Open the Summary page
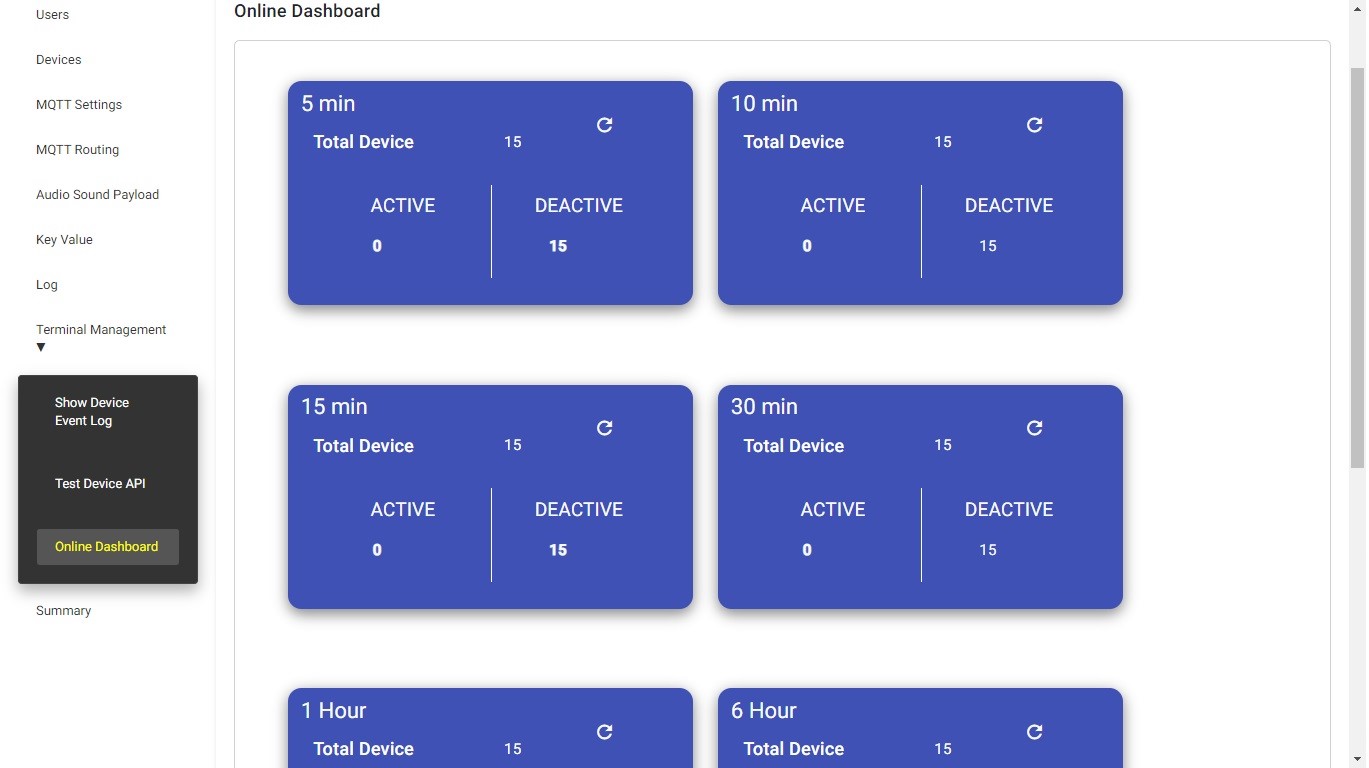Image resolution: width=1369 pixels, height=768 pixels. (x=63, y=611)
